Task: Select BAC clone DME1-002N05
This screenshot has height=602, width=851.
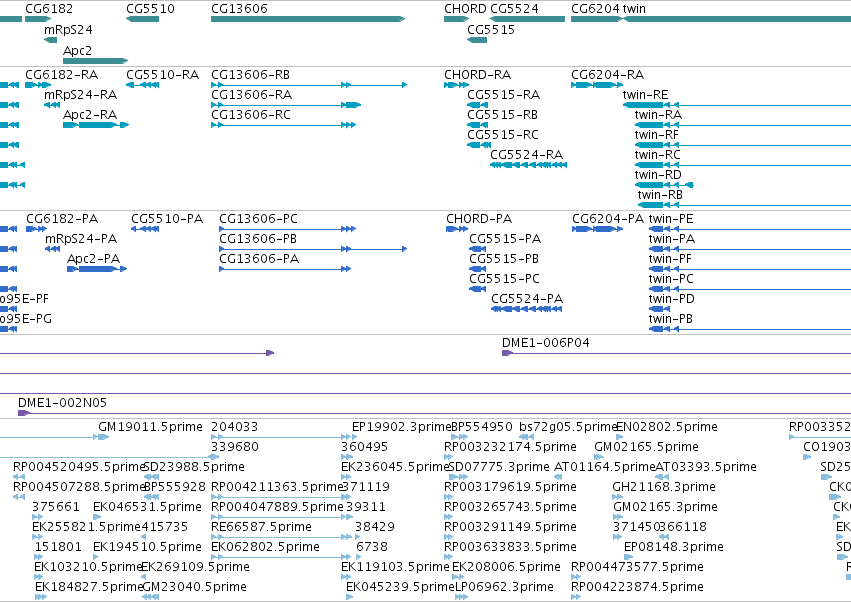Action: (x=434, y=413)
